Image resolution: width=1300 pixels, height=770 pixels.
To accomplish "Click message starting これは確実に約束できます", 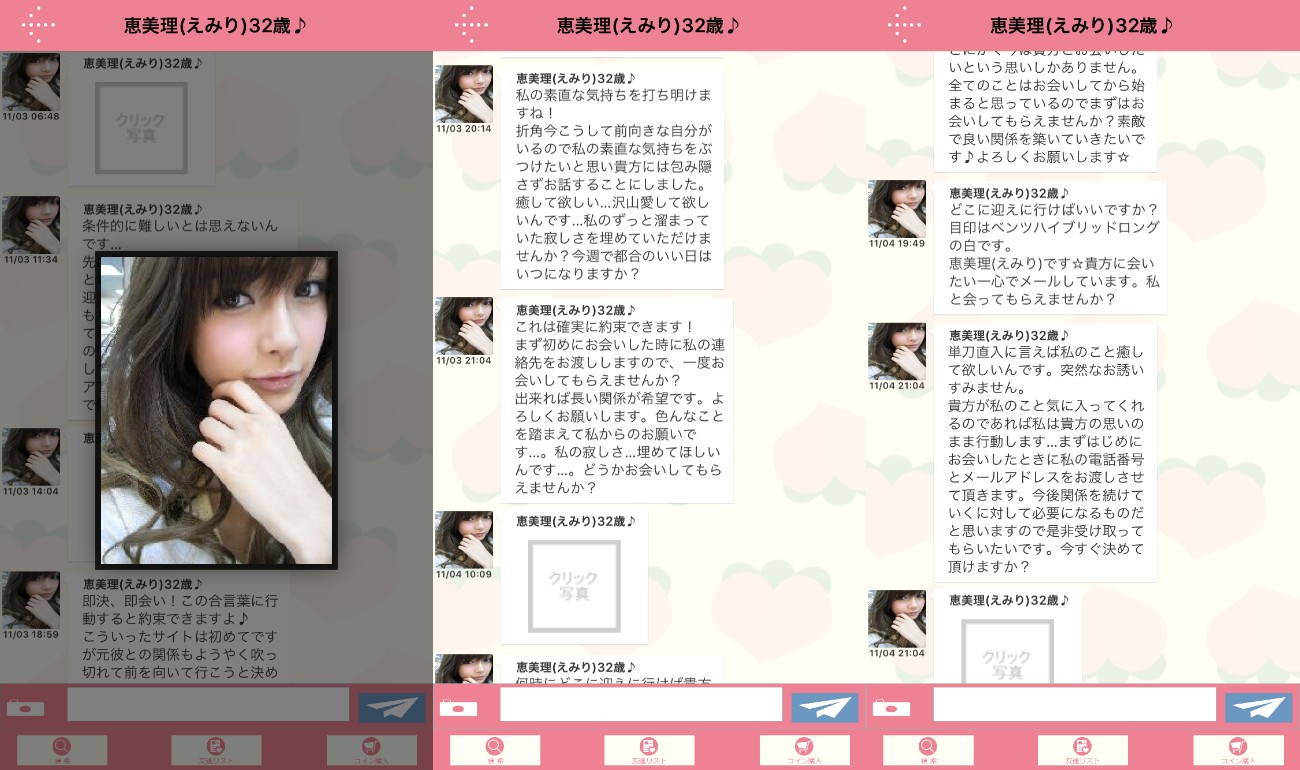I will pos(617,400).
